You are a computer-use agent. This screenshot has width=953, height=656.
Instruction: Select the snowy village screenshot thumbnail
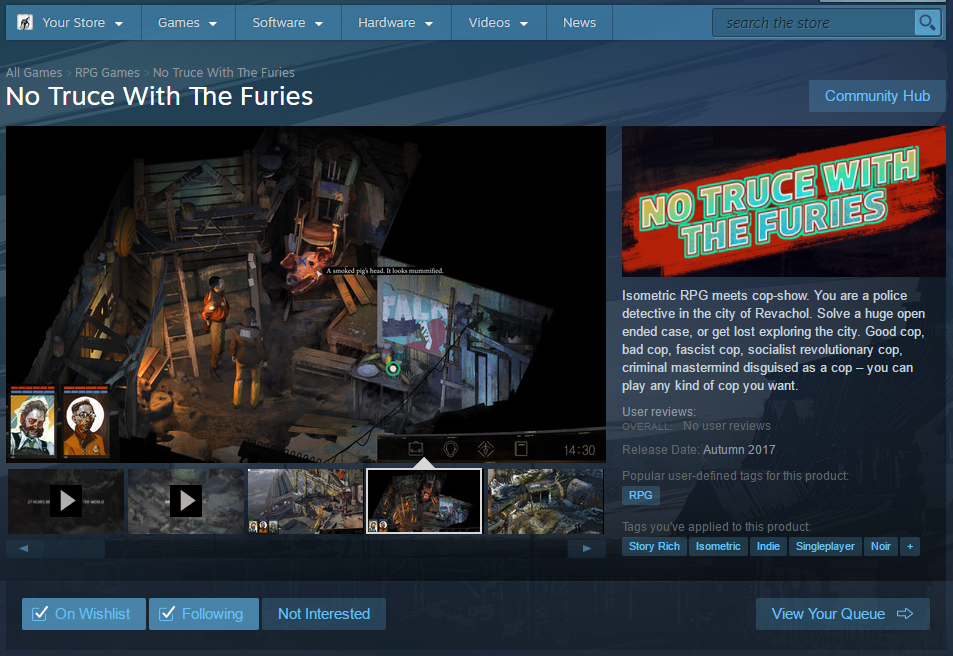(546, 501)
